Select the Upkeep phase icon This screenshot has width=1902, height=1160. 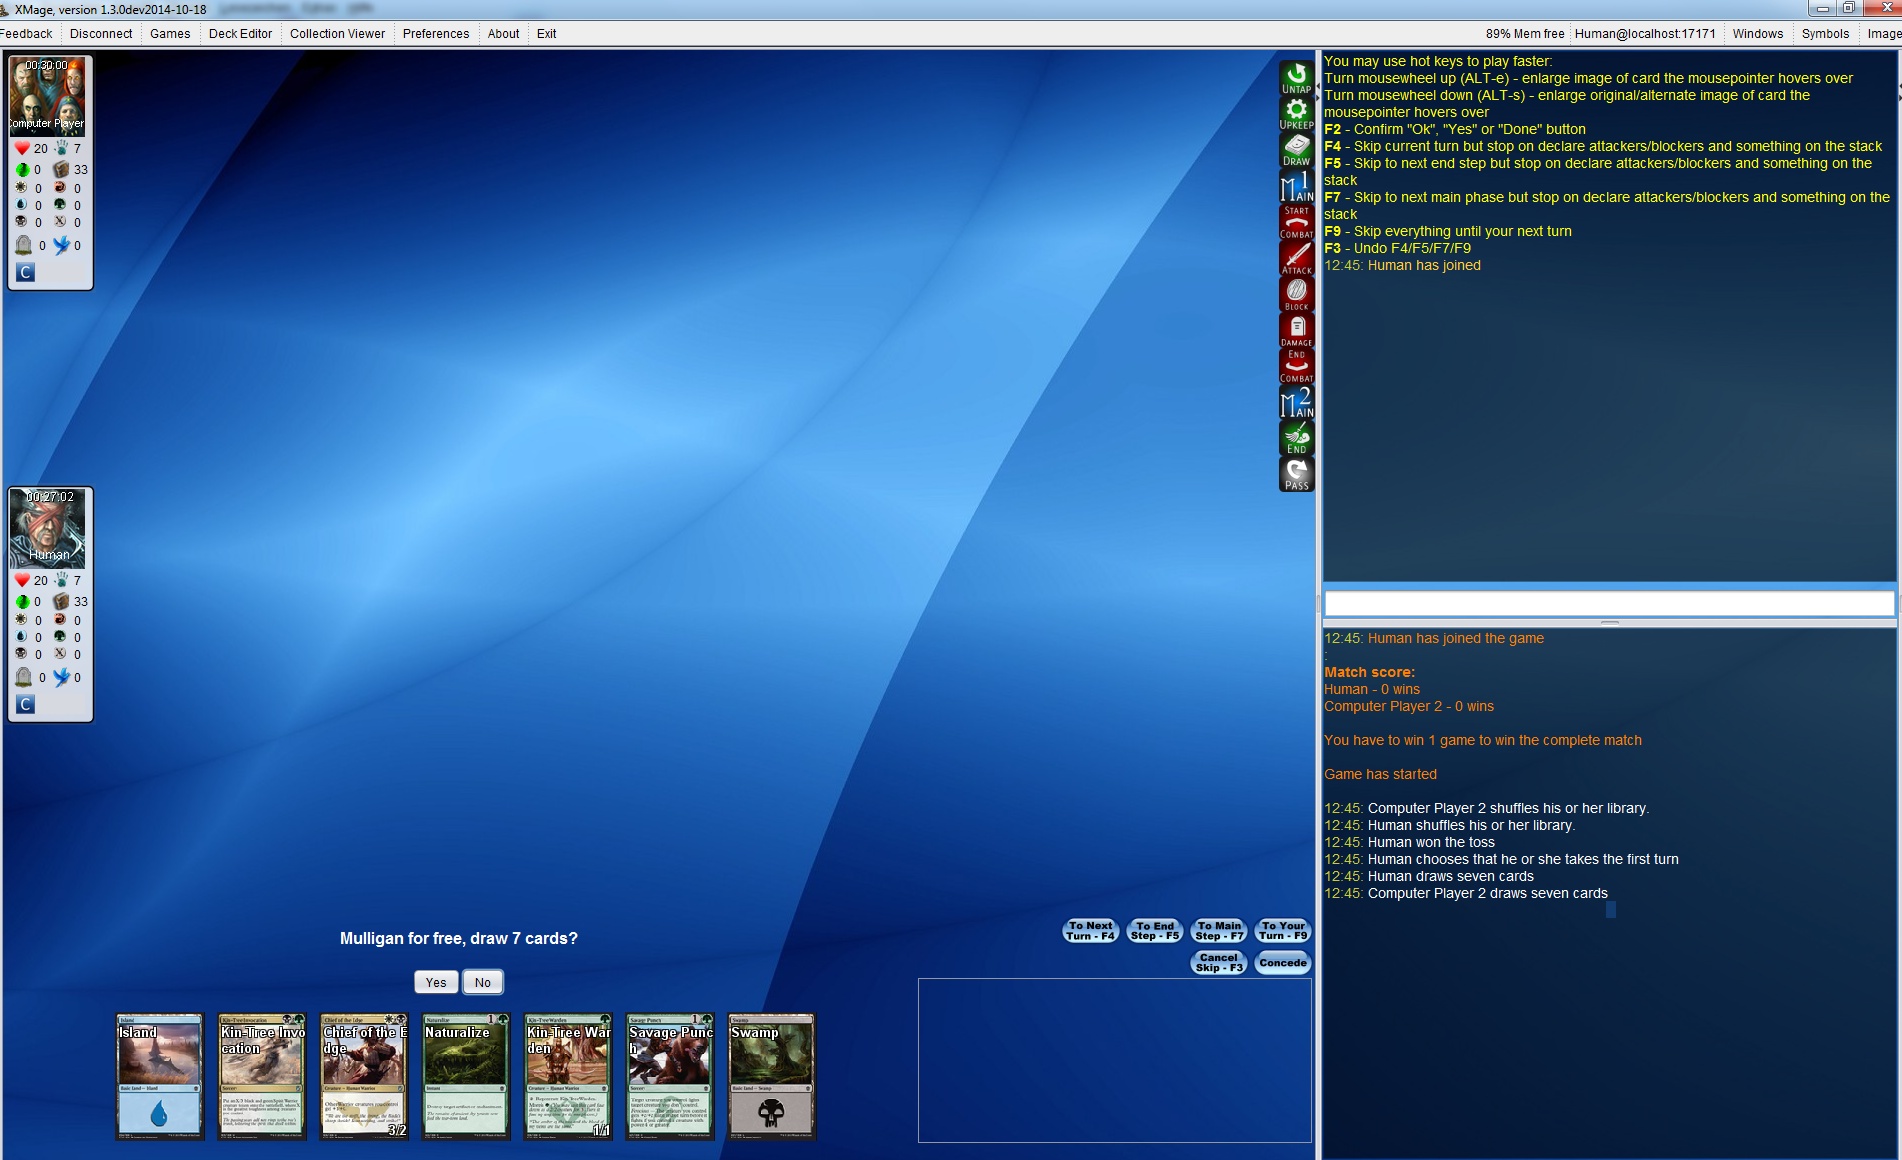1296,114
